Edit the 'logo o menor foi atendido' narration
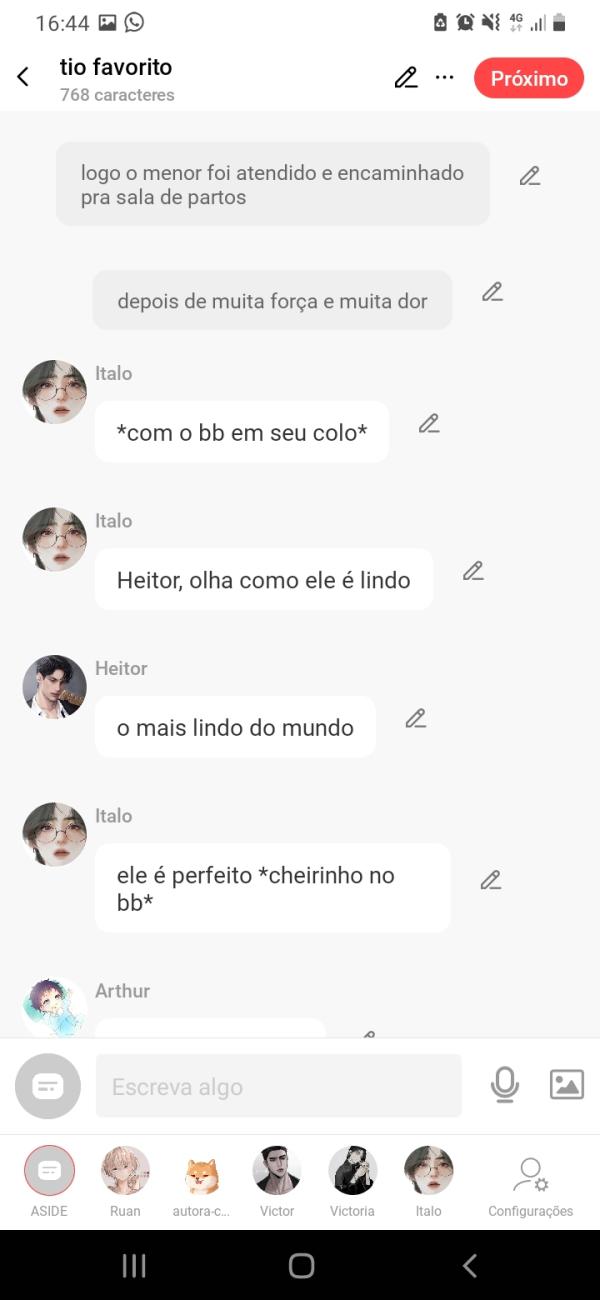This screenshot has height=1300, width=600. click(529, 177)
